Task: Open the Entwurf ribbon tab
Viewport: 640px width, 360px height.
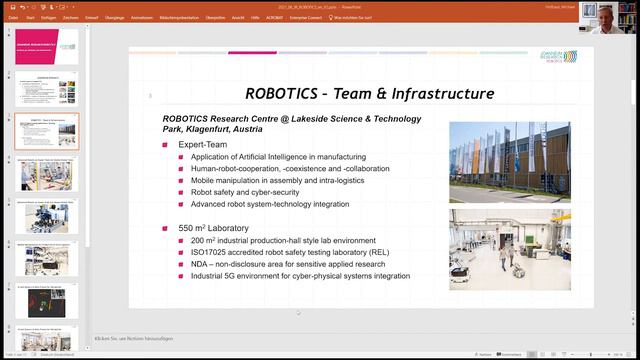Action: 91,18
